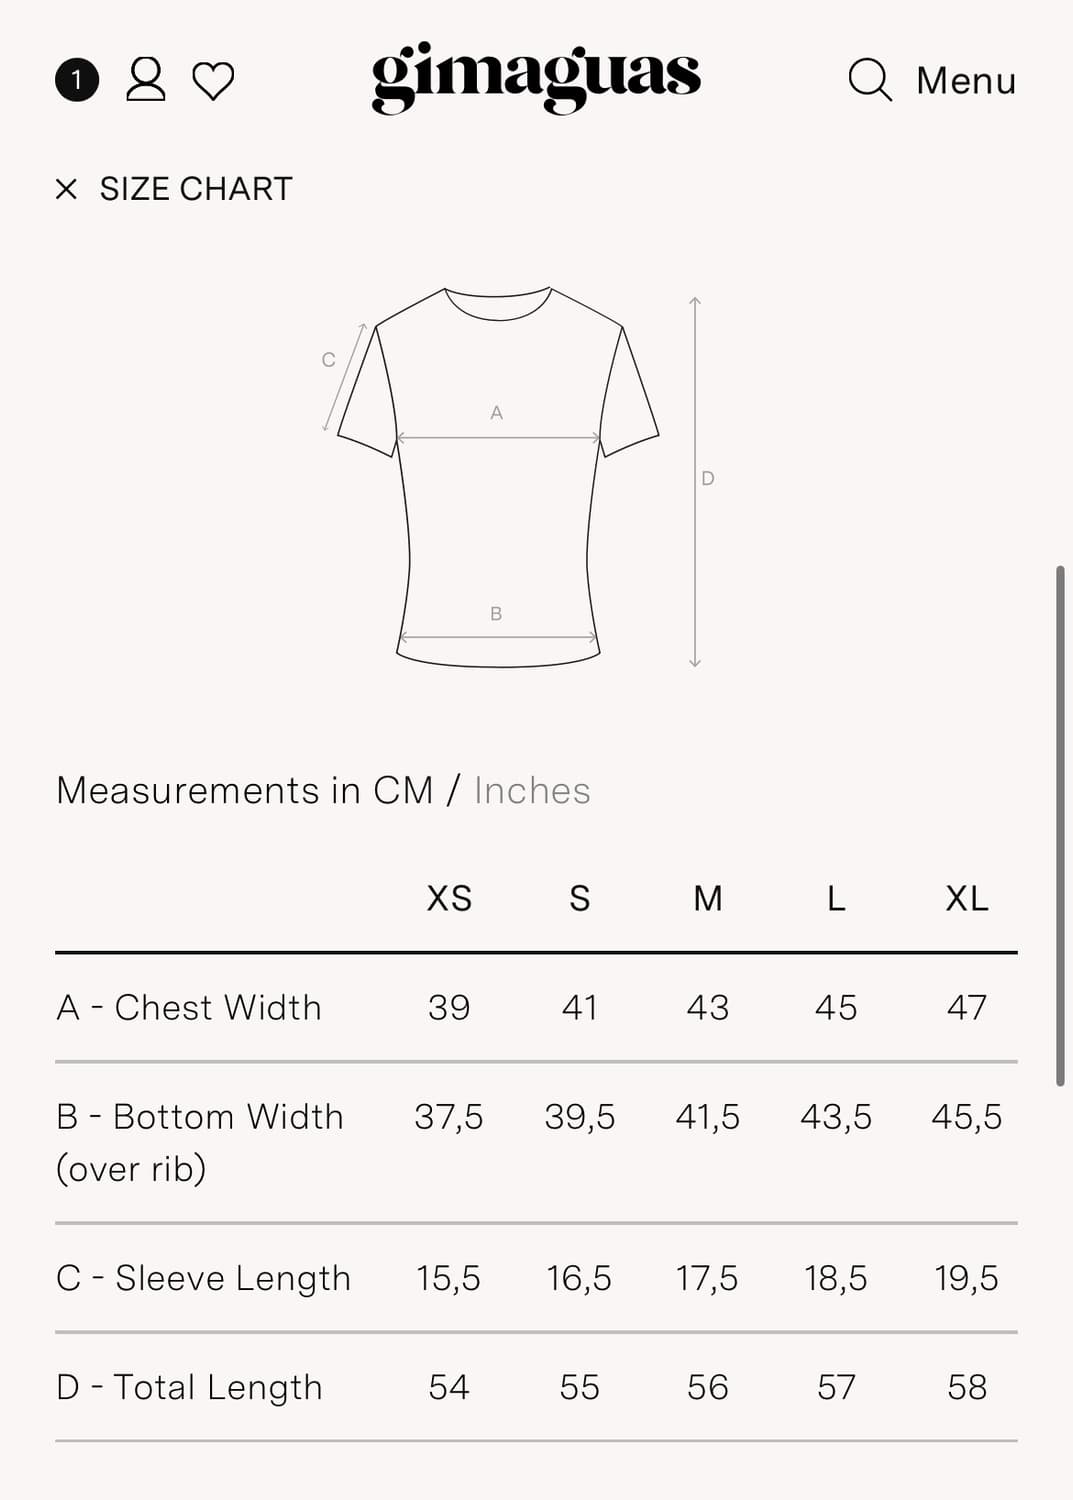Viewport: 1073px width, 1500px height.
Task: Click the C - Sleeve Length row label
Action: coord(204,1279)
